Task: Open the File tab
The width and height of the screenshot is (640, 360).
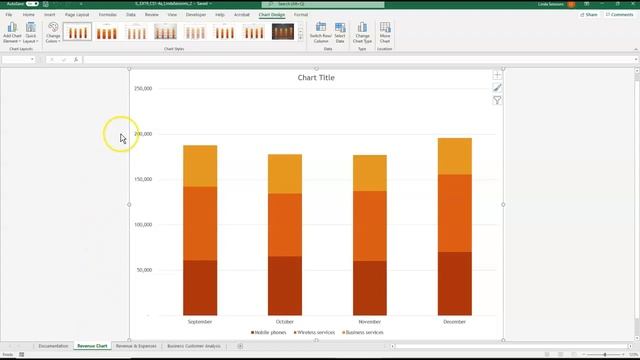Action: (x=9, y=15)
